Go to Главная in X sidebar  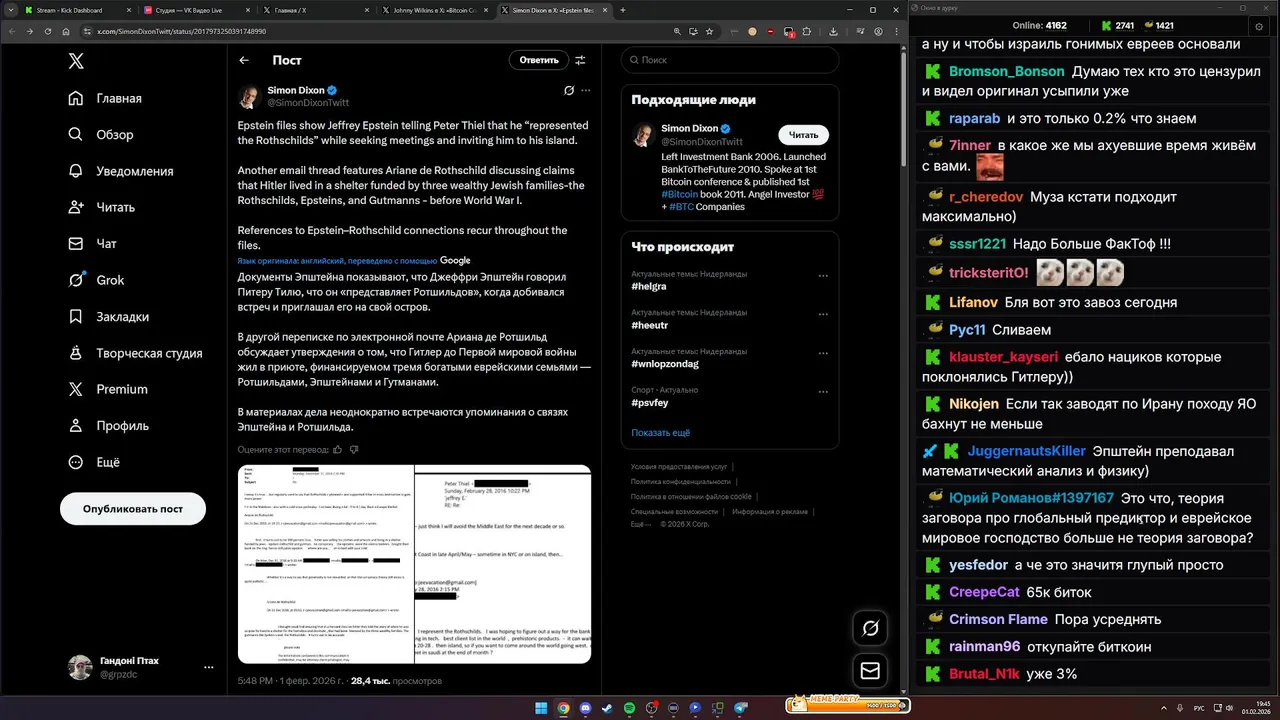tap(105, 98)
